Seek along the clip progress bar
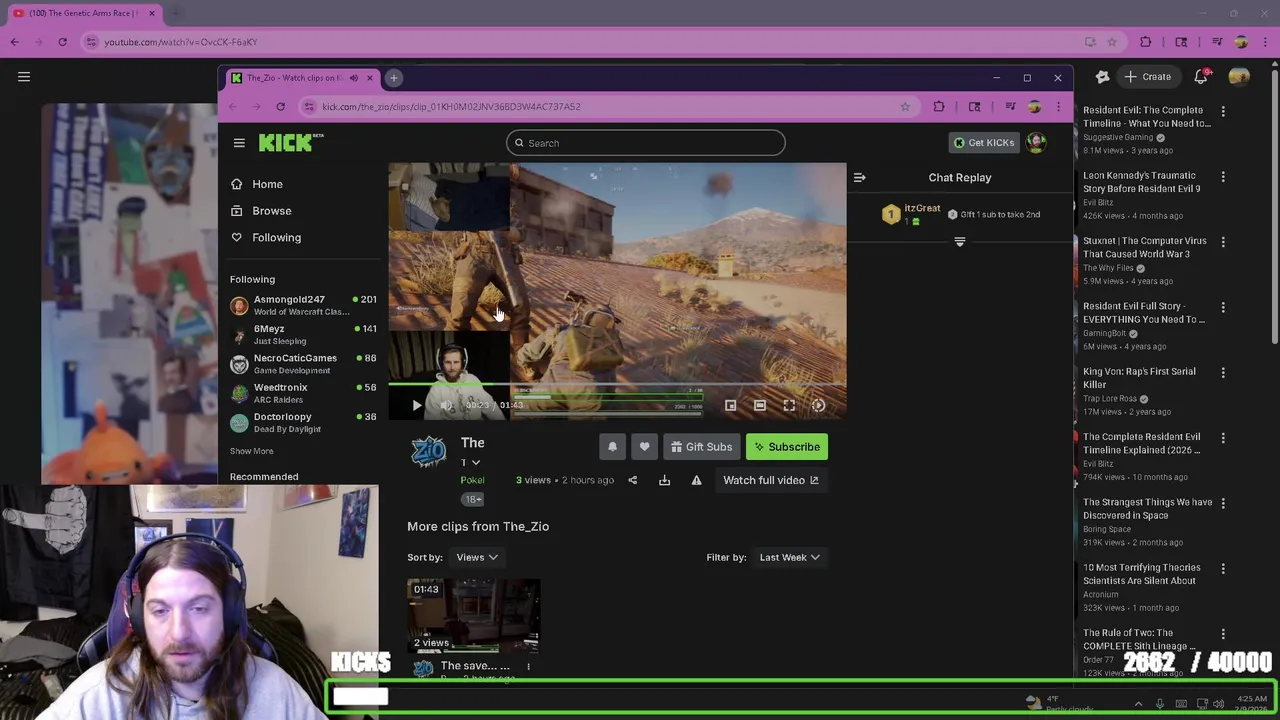This screenshot has width=1280, height=720. pyautogui.click(x=617, y=384)
